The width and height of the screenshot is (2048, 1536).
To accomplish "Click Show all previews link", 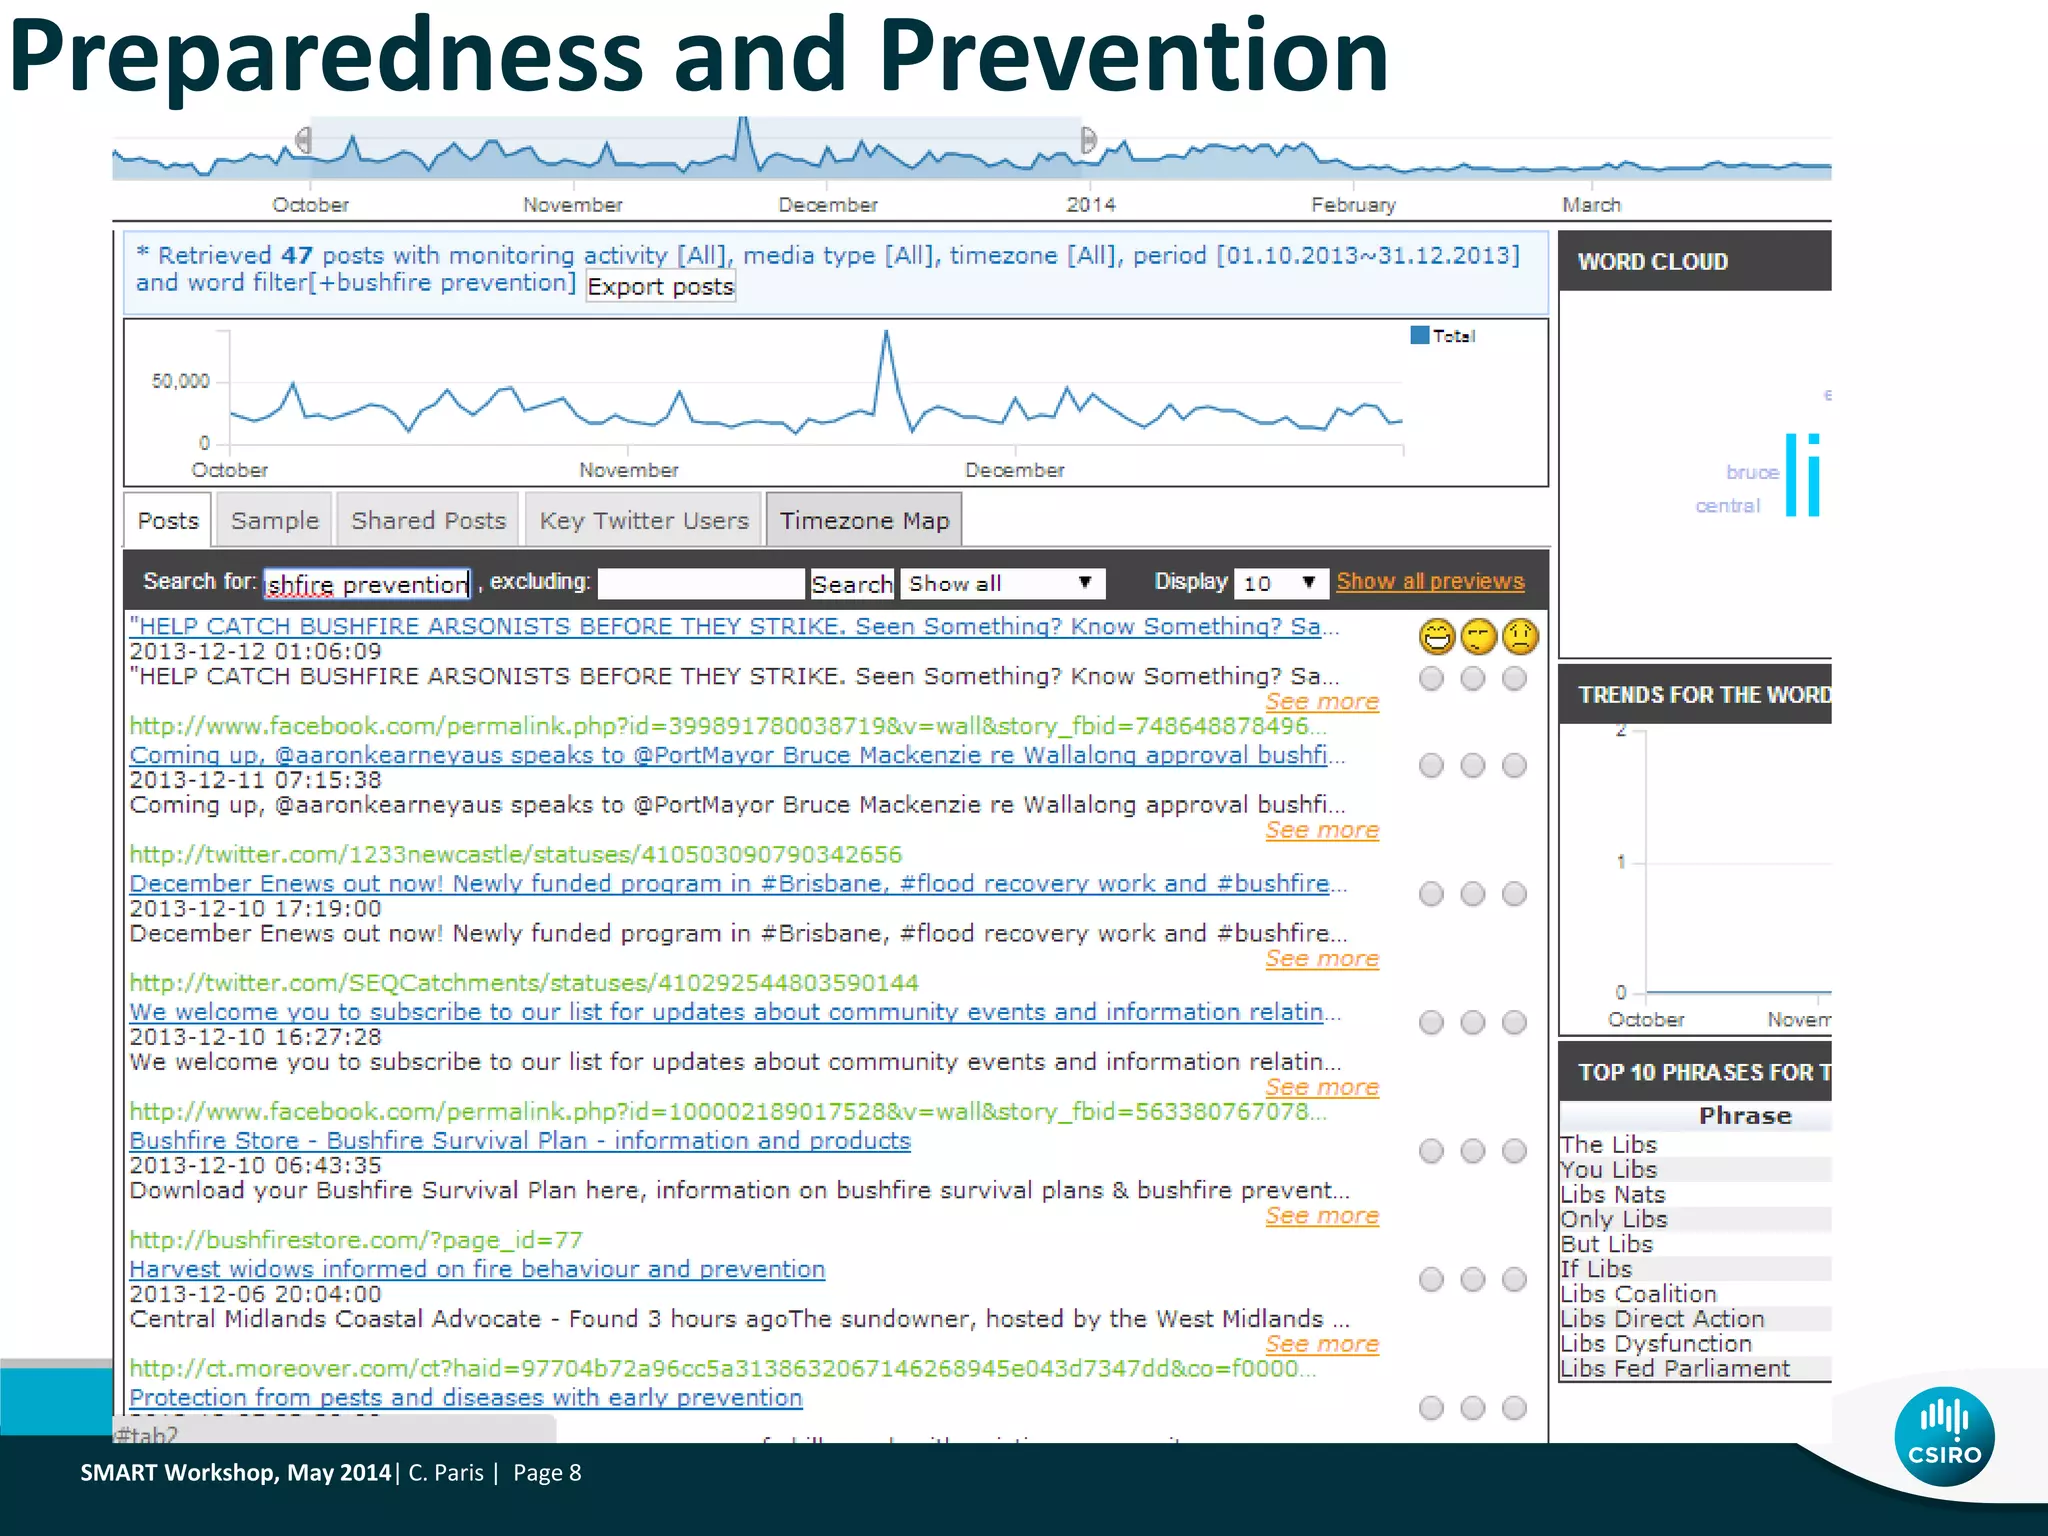I will 1430,581.
